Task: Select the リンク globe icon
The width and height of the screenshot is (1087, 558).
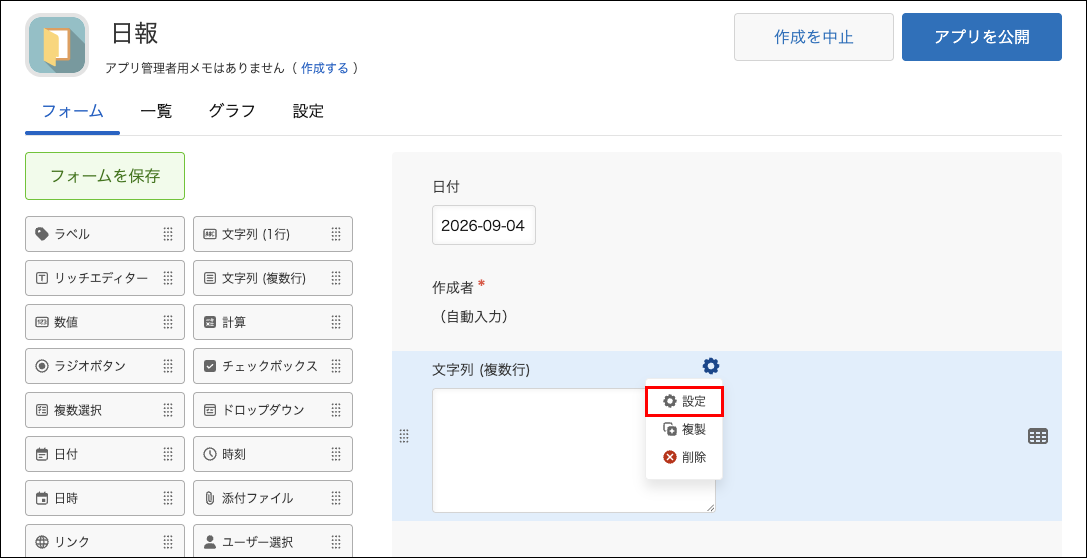Action: pyautogui.click(x=42, y=542)
